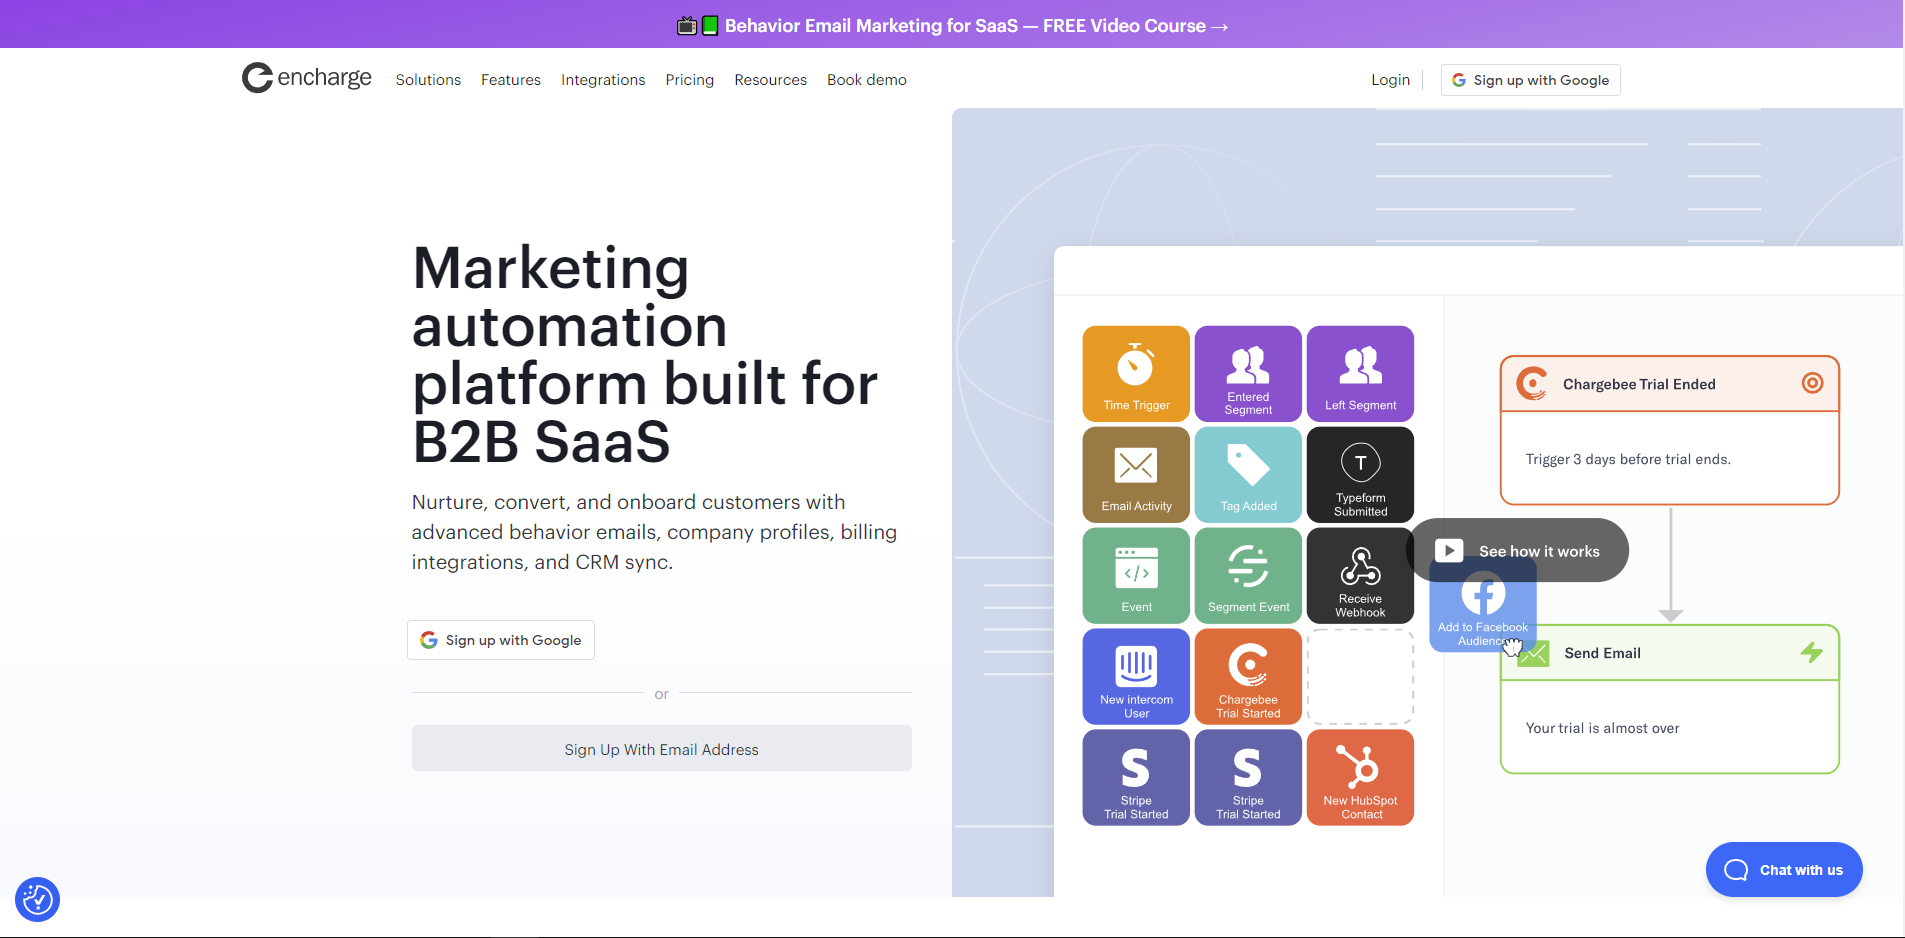Viewport: 1905px width, 938px height.
Task: Click the target icon on Chargebee Trial Ended
Action: [1812, 383]
